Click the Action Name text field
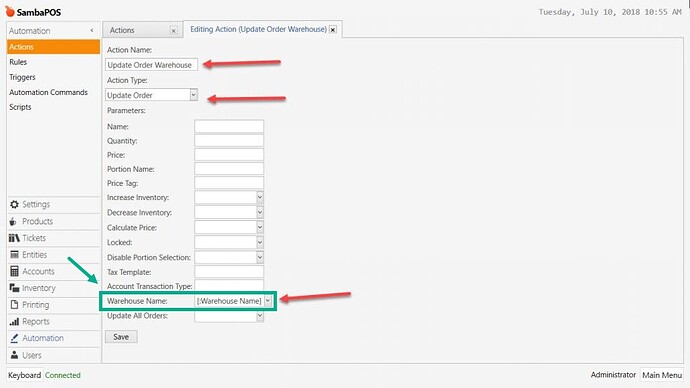Screen dimensions: 690x388 [x=151, y=65]
